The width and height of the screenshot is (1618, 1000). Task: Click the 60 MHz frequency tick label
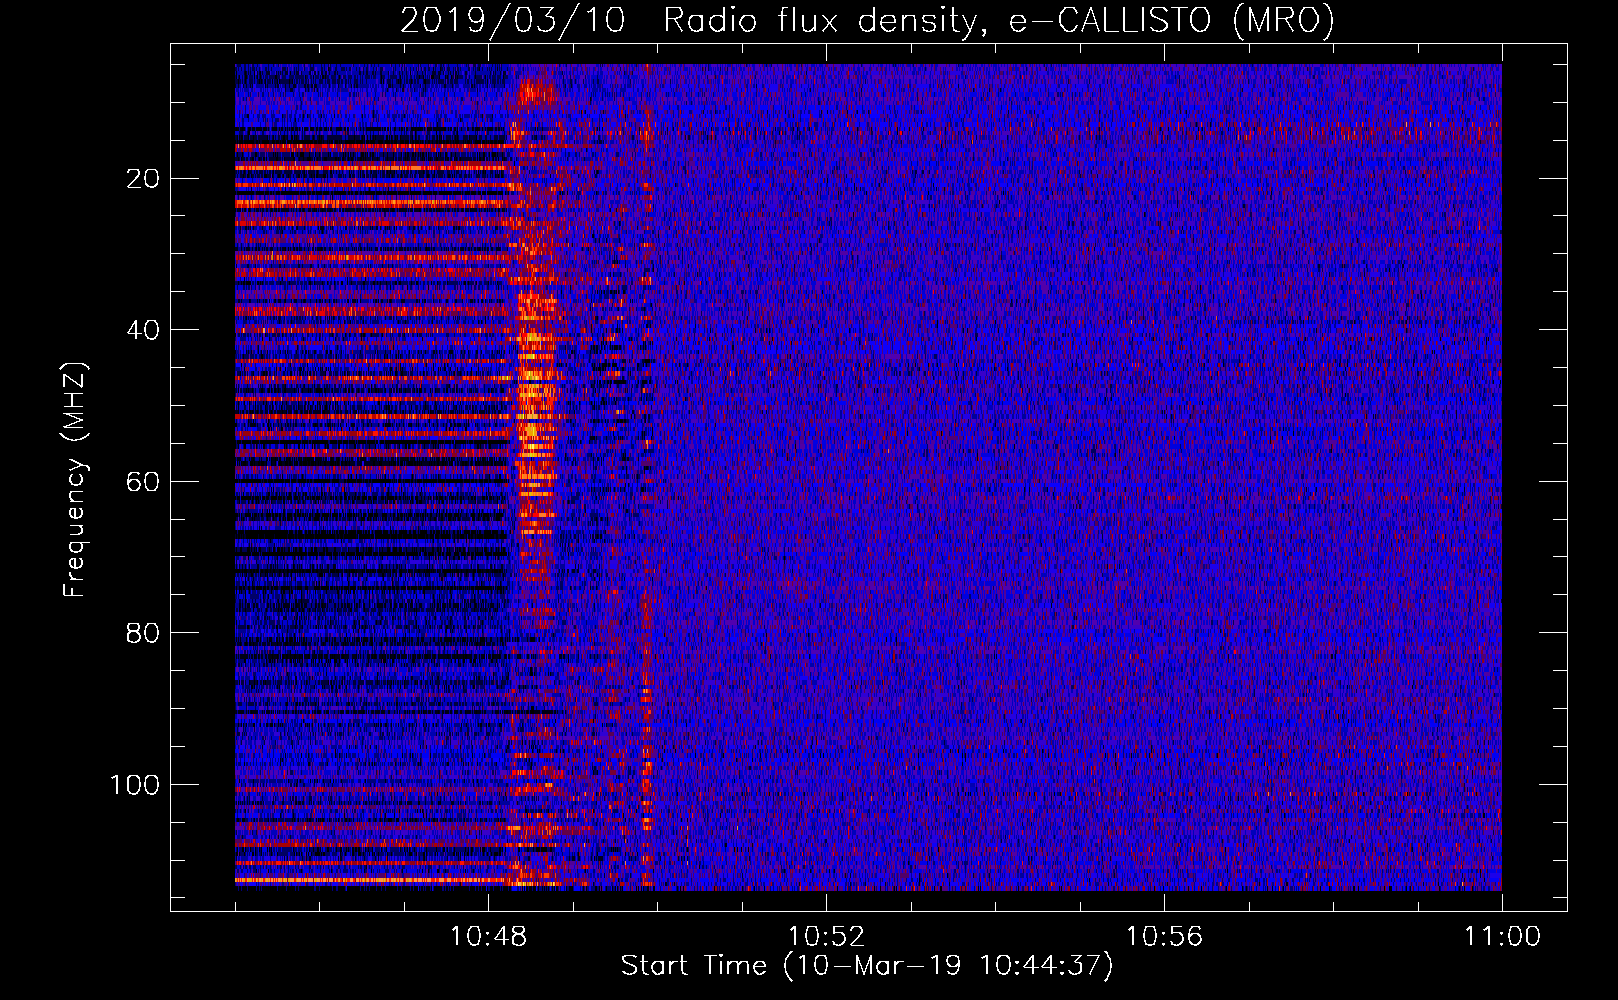tap(144, 482)
